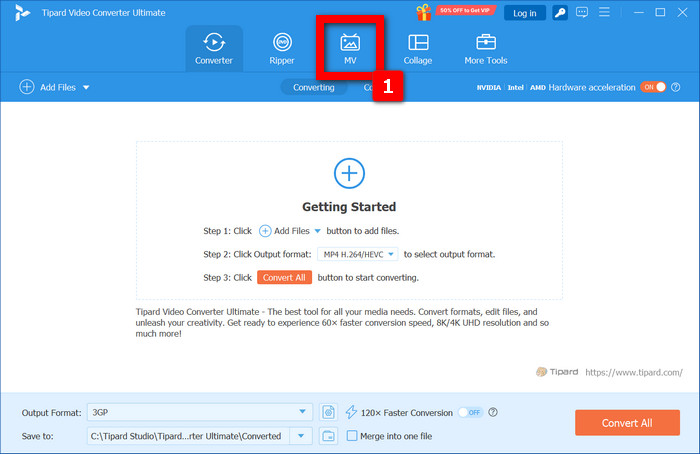Click the lightning bolt faster conversion icon
Screen dimensions: 700x454
click(351, 412)
